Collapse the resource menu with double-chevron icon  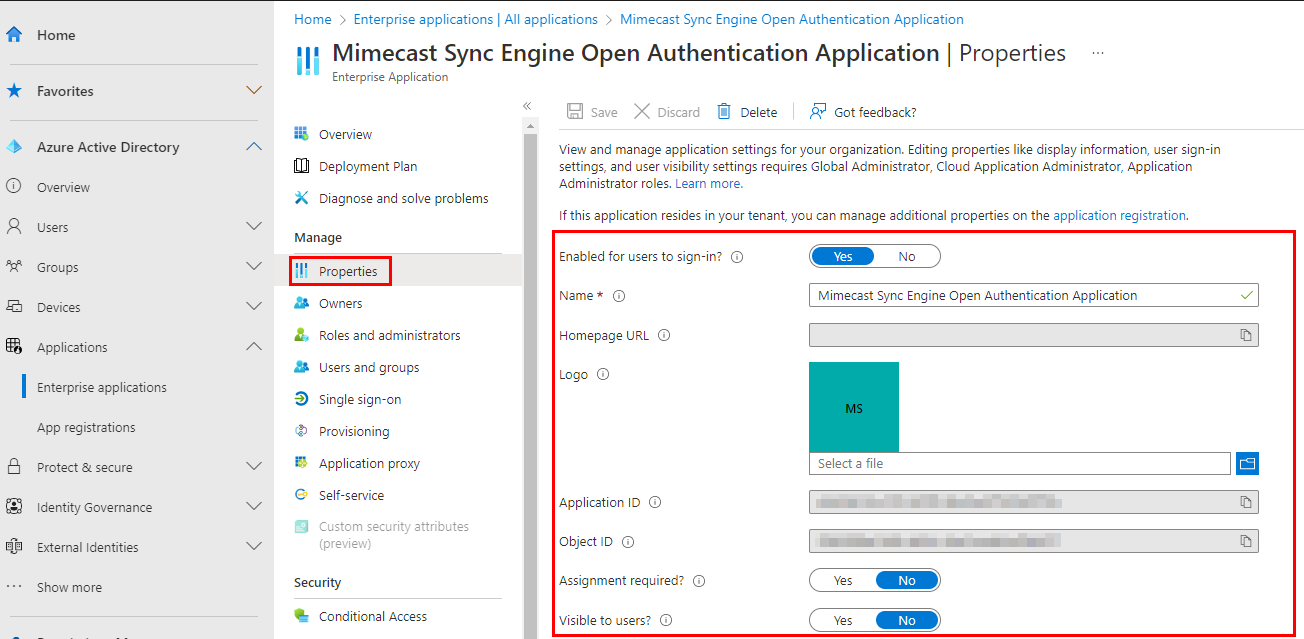coord(527,106)
